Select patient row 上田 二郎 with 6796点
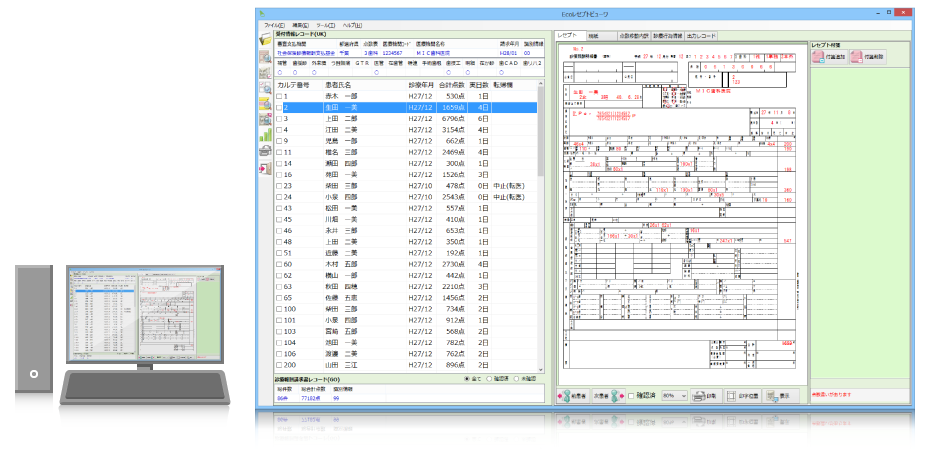Viewport: 930px width, 450px height. tap(406, 119)
